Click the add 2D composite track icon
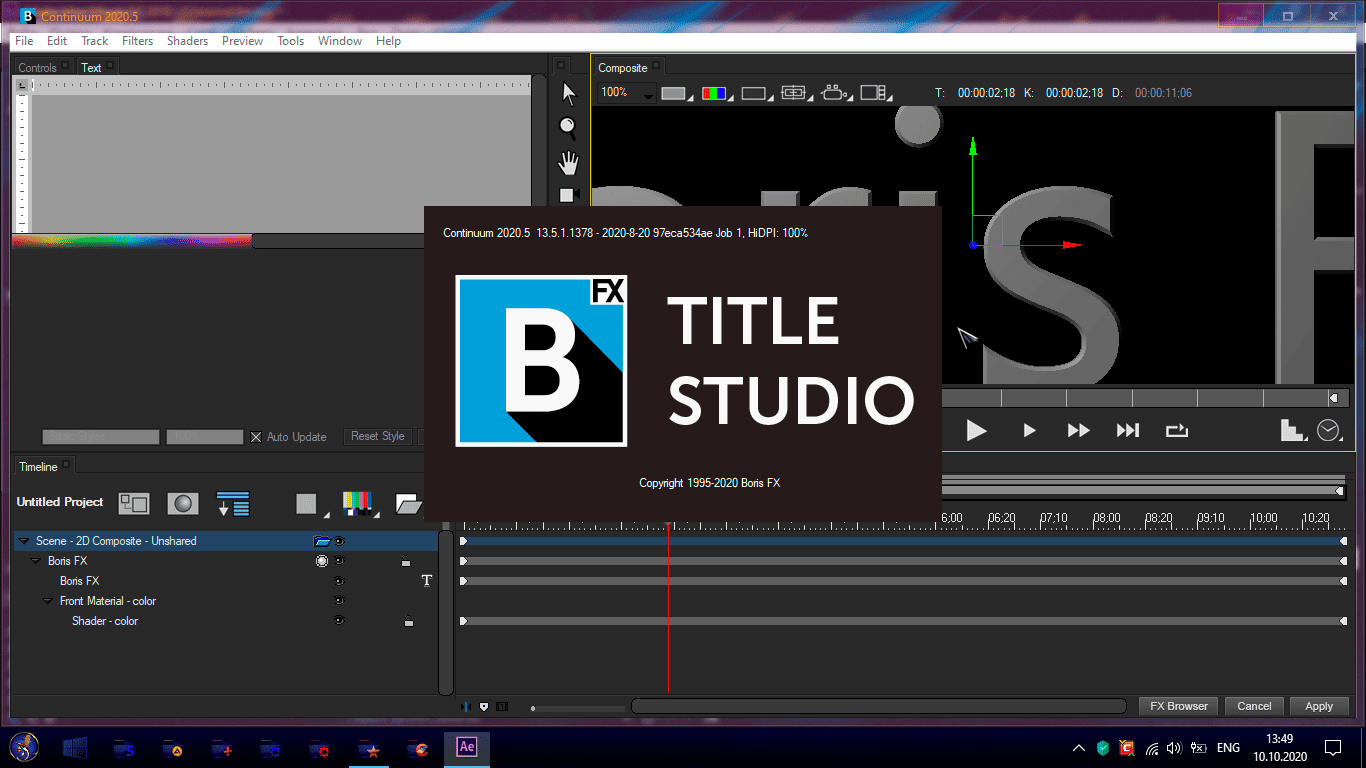The height and width of the screenshot is (768, 1366). pos(134,503)
